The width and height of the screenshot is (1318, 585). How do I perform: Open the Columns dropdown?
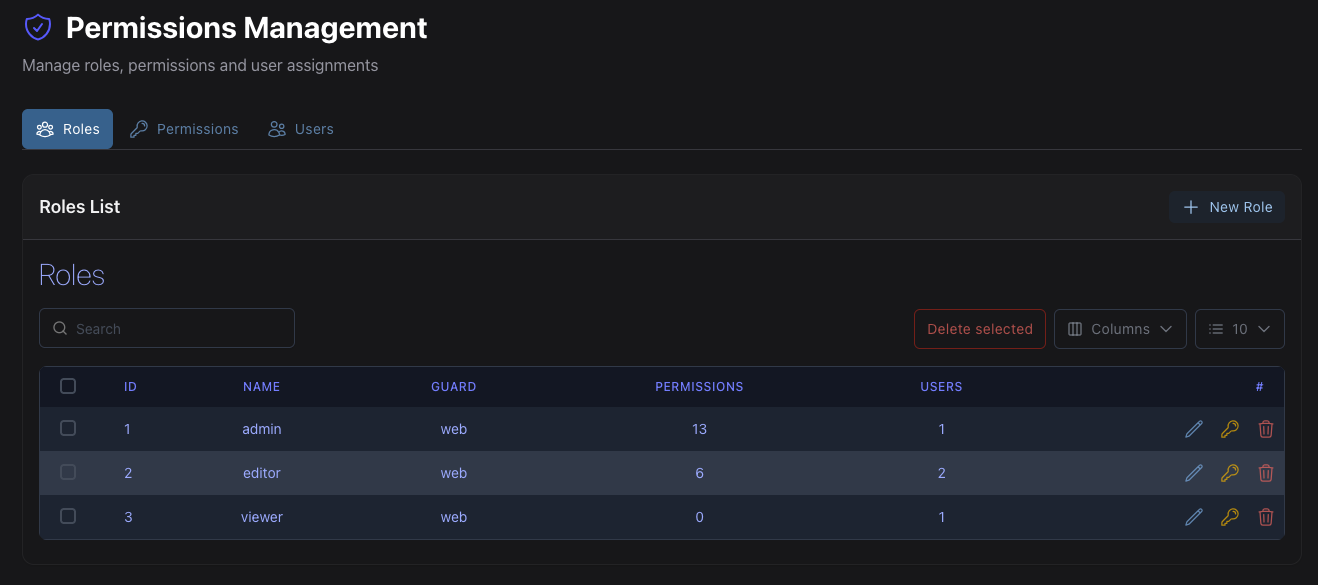click(x=1120, y=328)
